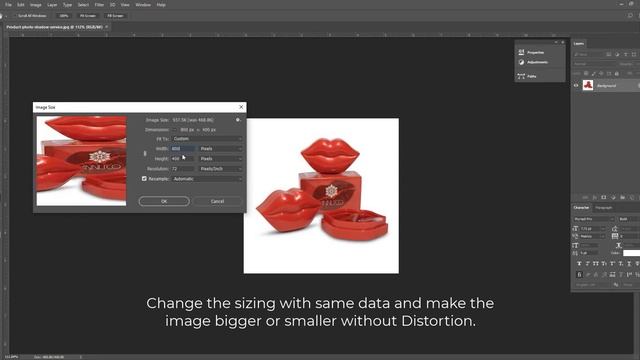640x360 pixels.
Task: Open the Image Size gear settings menu
Action: coord(238,120)
